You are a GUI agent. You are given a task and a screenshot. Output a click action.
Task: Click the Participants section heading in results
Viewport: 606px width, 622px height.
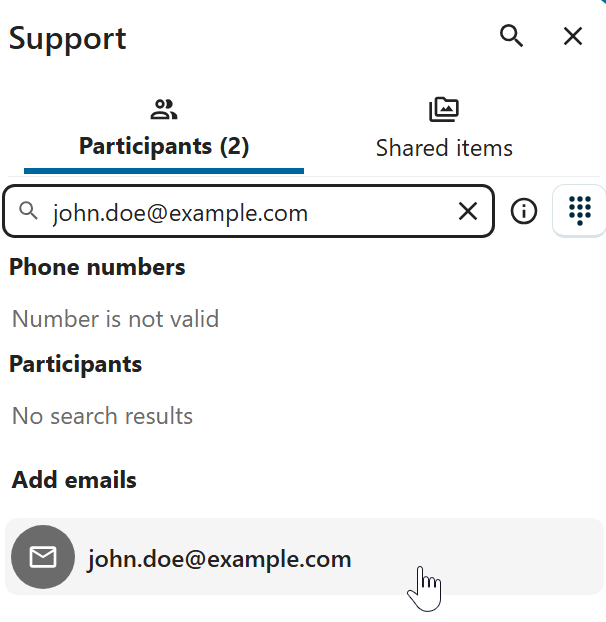(76, 364)
